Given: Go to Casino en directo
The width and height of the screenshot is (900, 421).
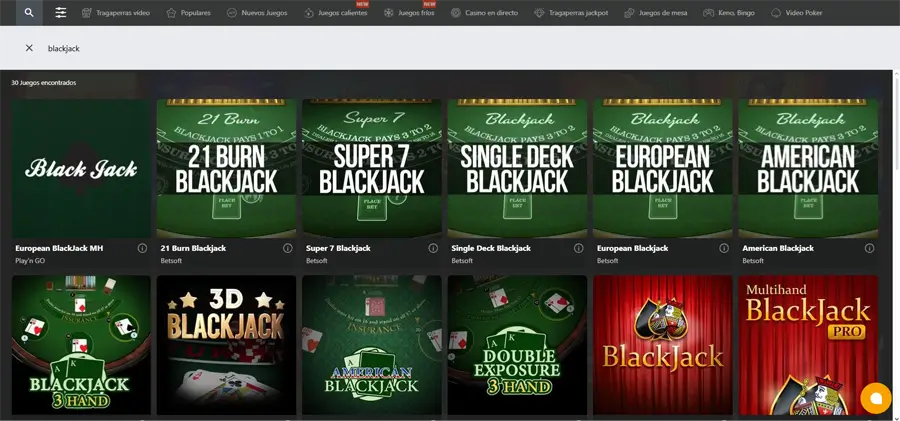Looking at the screenshot, I should (x=486, y=13).
